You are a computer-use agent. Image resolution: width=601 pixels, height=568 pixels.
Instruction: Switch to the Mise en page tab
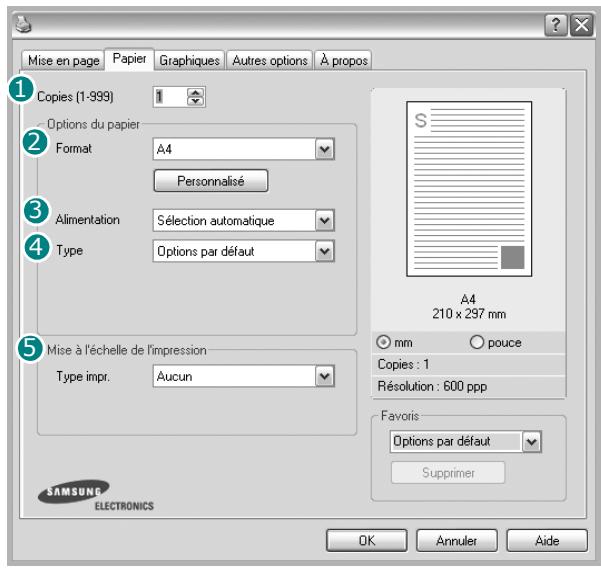tap(63, 61)
